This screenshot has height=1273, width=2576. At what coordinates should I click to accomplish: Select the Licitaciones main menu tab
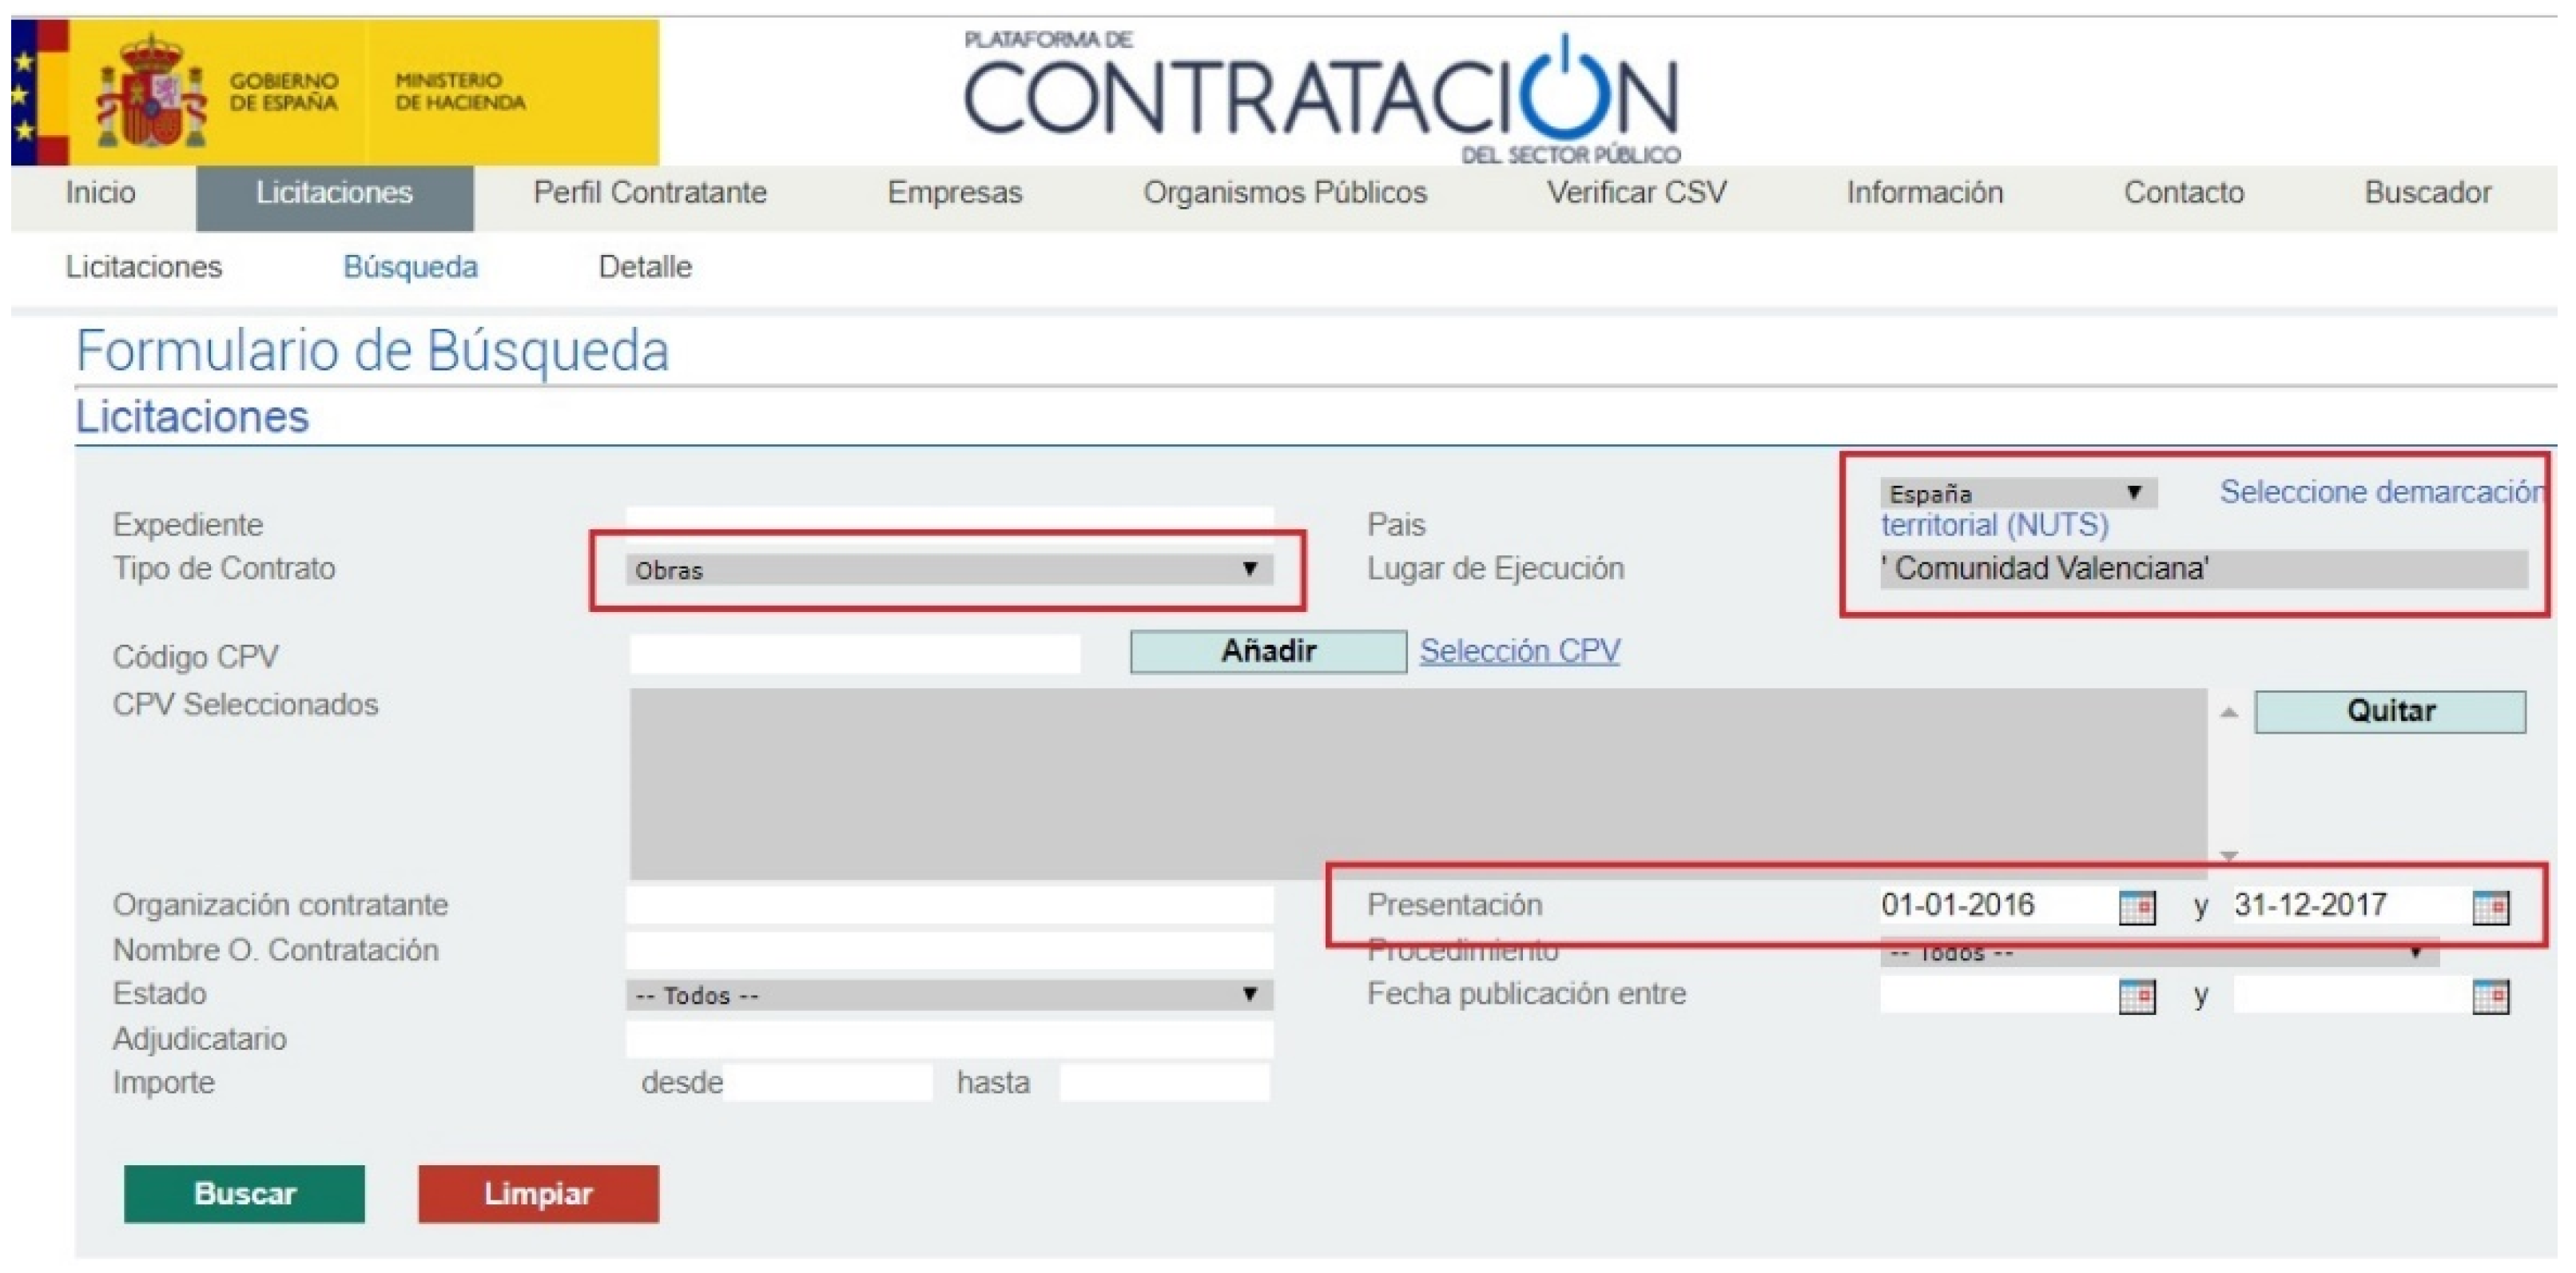click(x=334, y=197)
